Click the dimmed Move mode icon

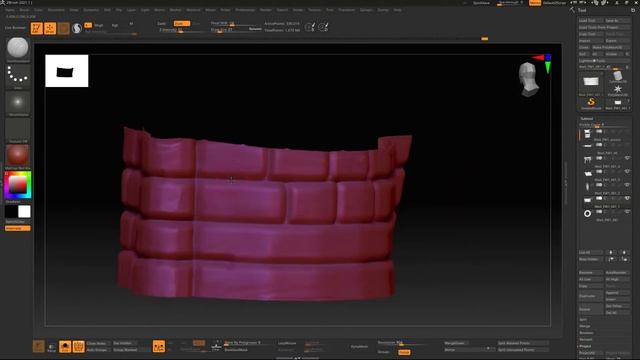click(63, 28)
